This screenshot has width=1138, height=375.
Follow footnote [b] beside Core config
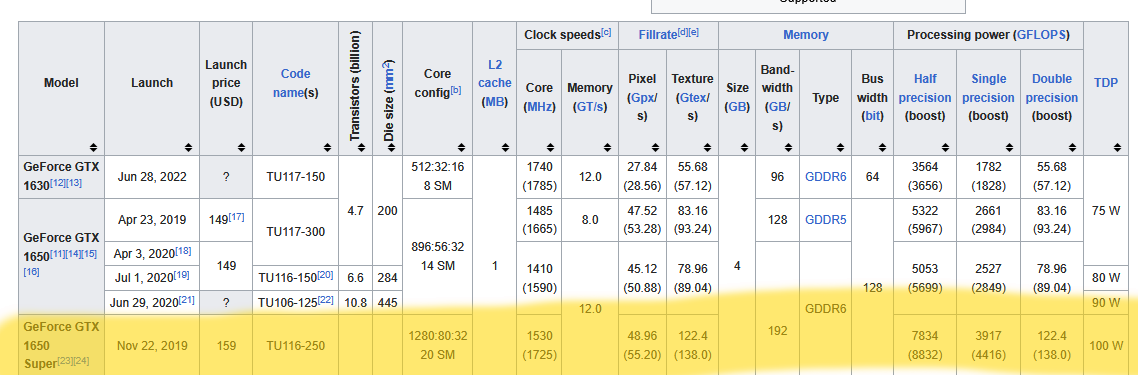[456, 91]
